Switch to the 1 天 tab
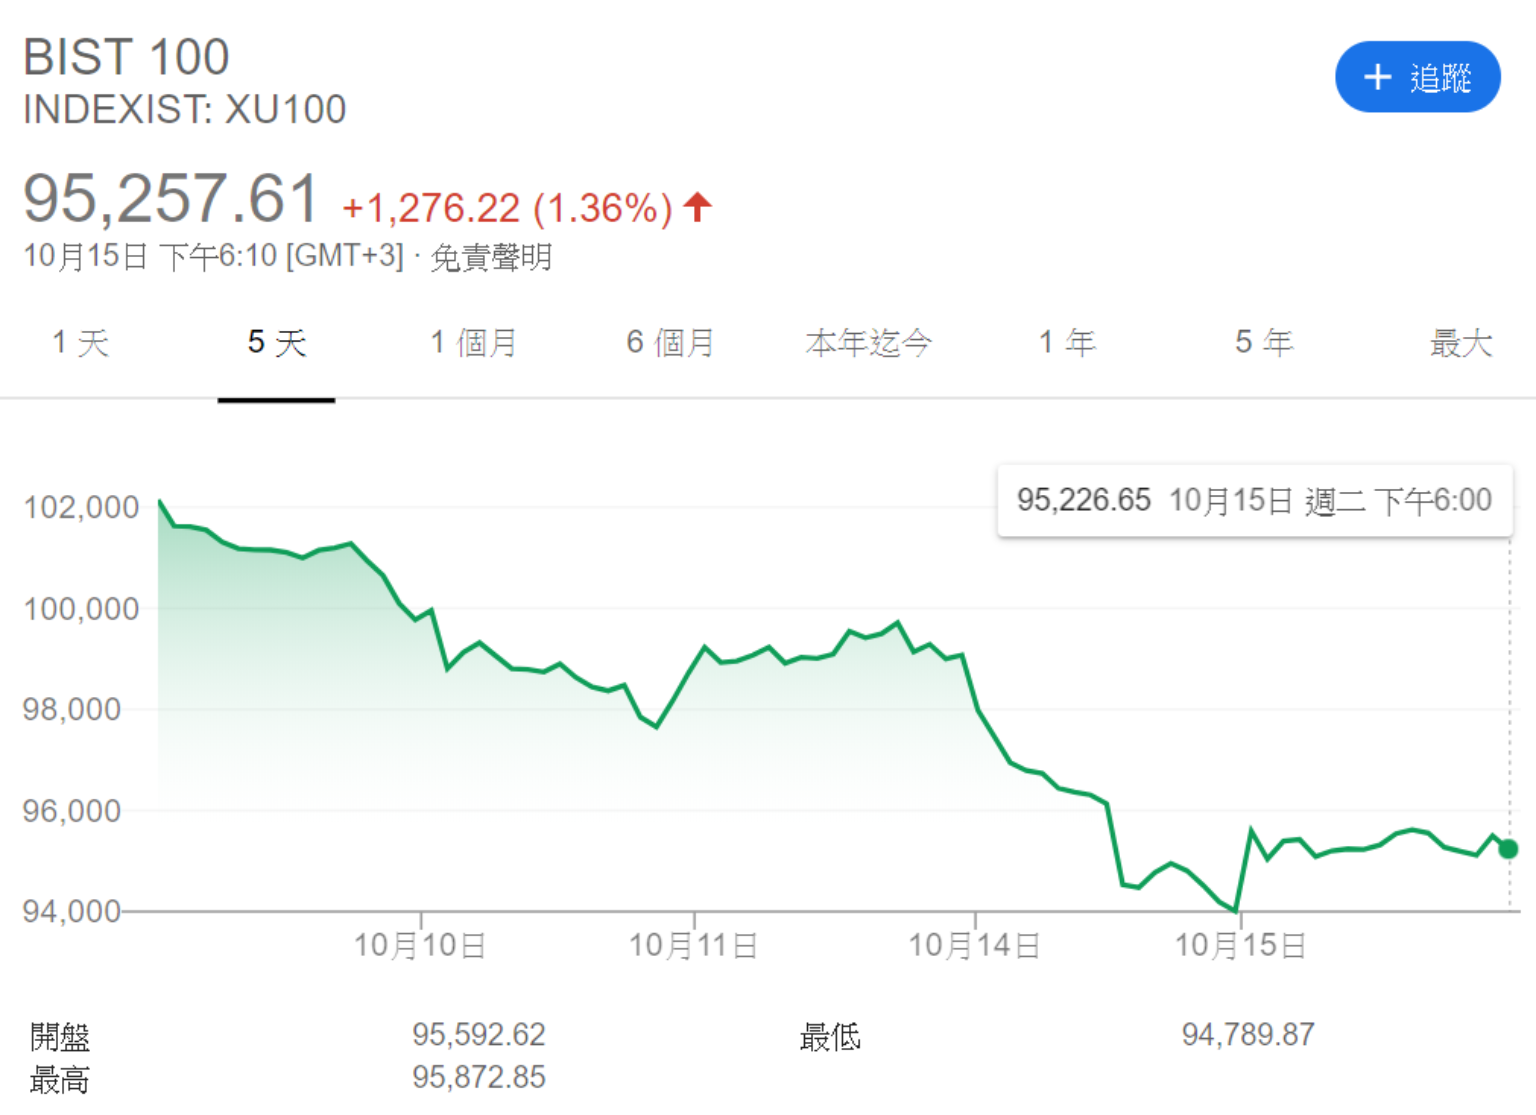This screenshot has width=1536, height=1115. point(80,343)
